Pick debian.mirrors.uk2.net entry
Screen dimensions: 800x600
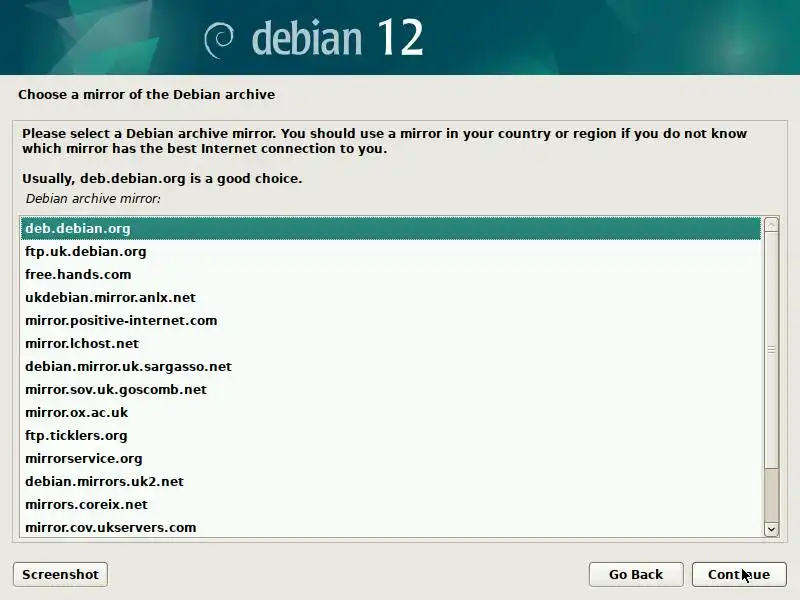coord(391,481)
